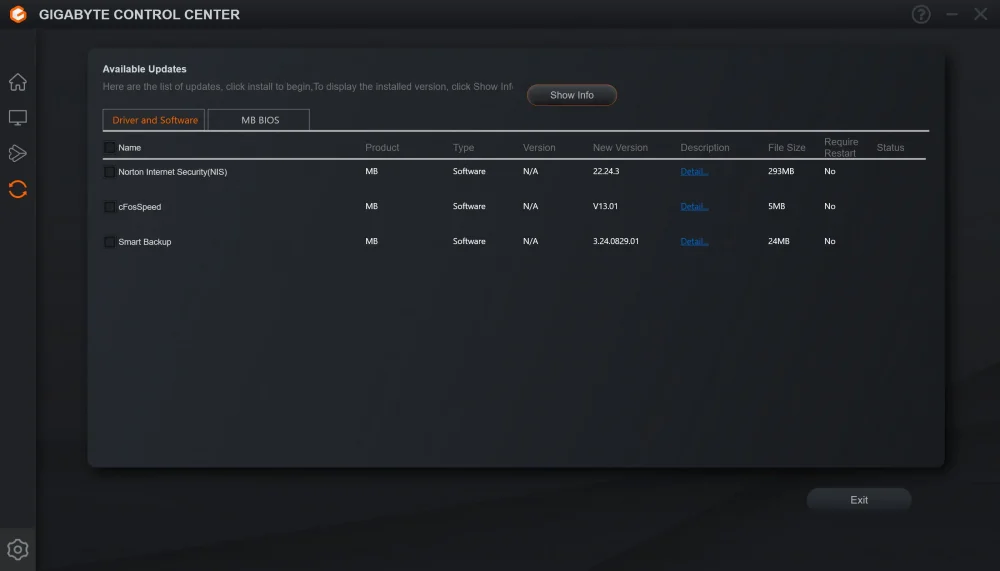Click the help question mark icon
Image resolution: width=1000 pixels, height=571 pixels.
tap(921, 14)
